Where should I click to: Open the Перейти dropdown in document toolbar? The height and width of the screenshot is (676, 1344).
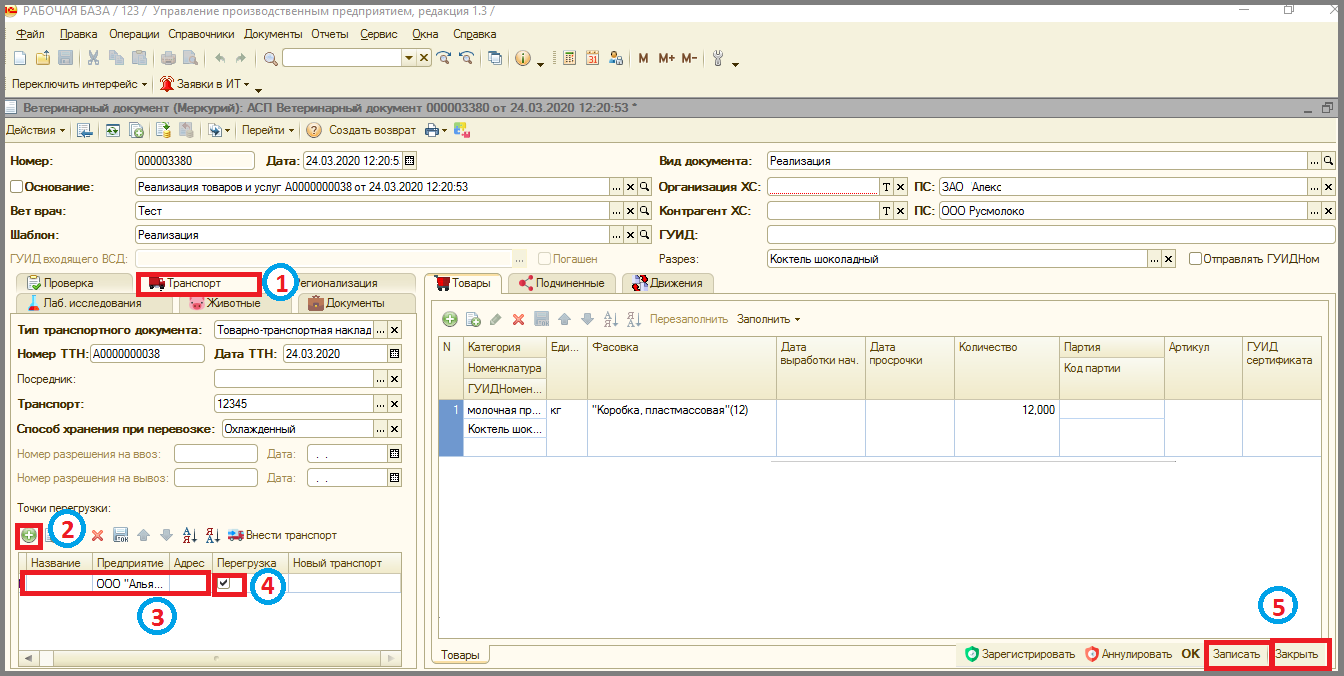point(268,130)
